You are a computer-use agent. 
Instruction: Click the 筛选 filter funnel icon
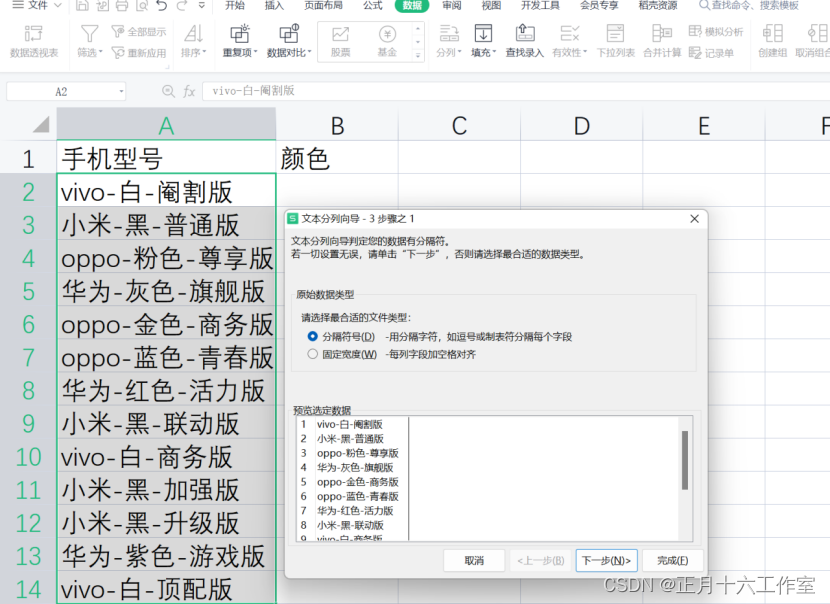89,34
